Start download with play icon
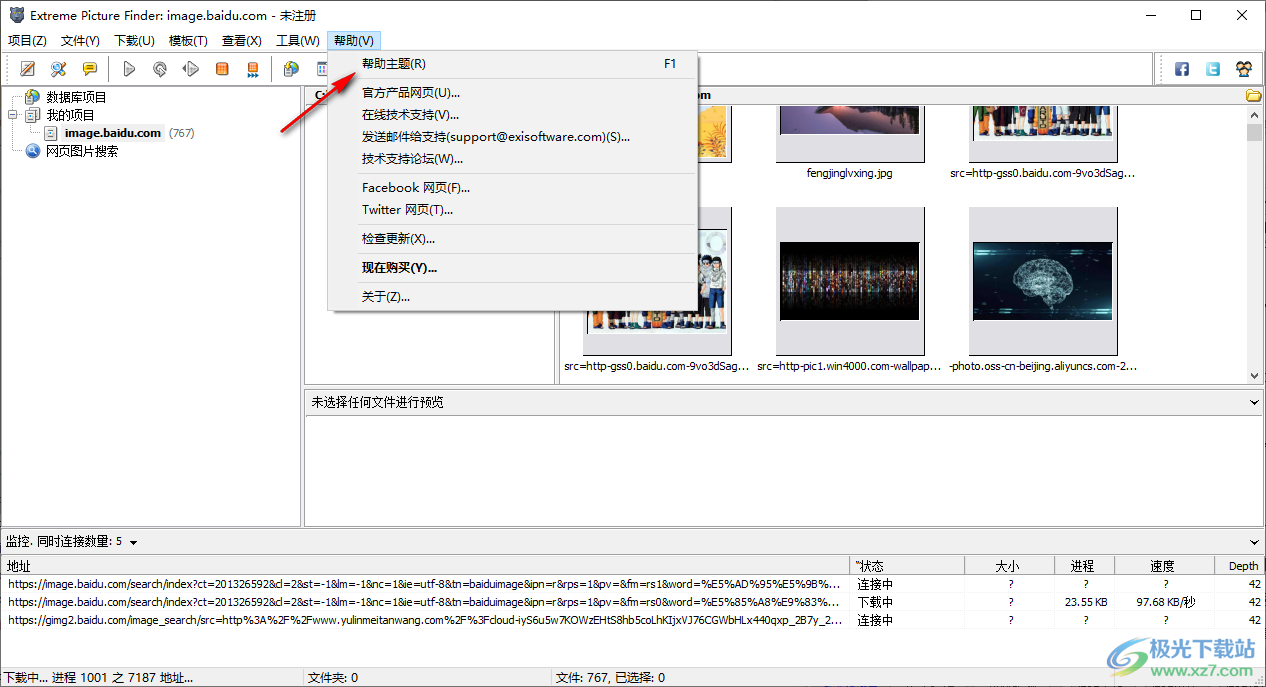This screenshot has width=1266, height=687. point(129,69)
